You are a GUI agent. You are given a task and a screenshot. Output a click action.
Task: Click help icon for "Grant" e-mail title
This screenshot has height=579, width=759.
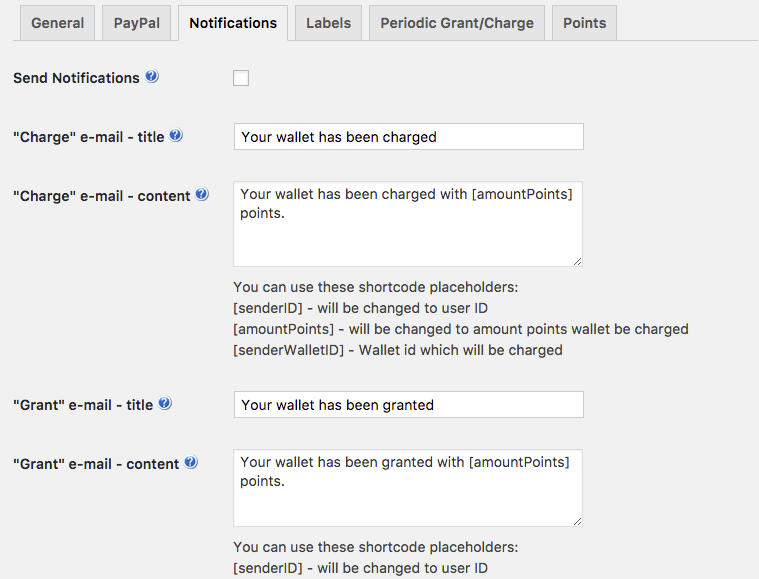click(x=165, y=404)
